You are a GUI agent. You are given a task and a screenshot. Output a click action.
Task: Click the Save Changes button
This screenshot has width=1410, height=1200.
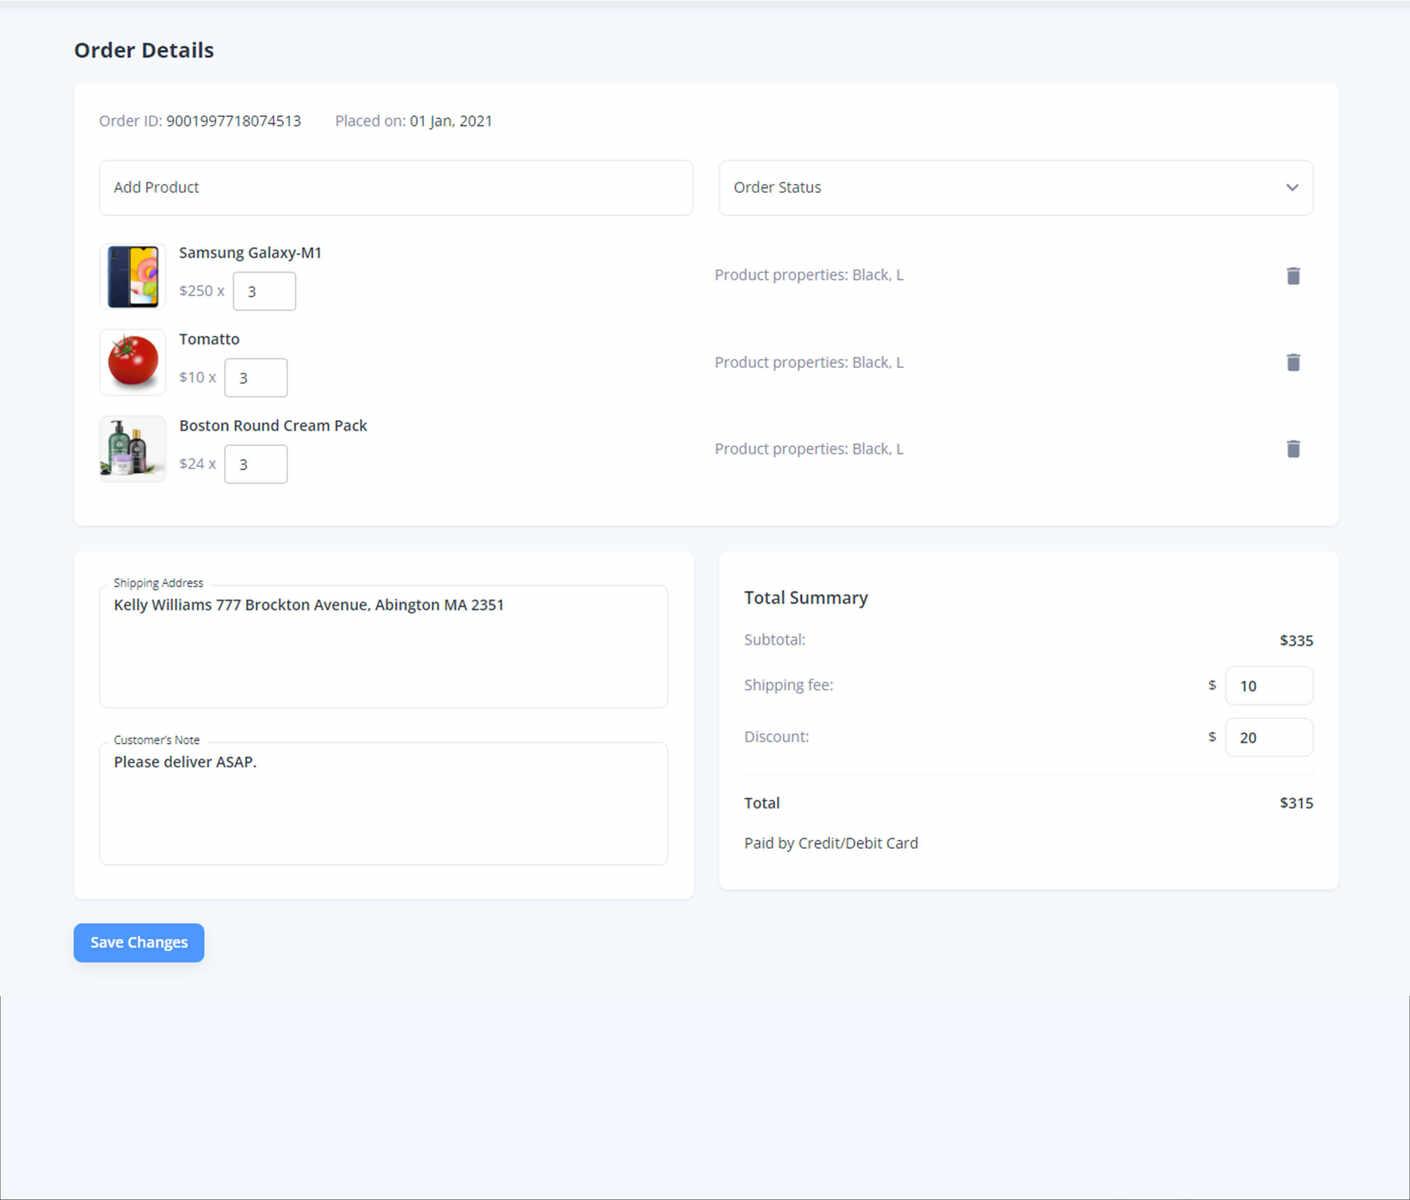[139, 942]
